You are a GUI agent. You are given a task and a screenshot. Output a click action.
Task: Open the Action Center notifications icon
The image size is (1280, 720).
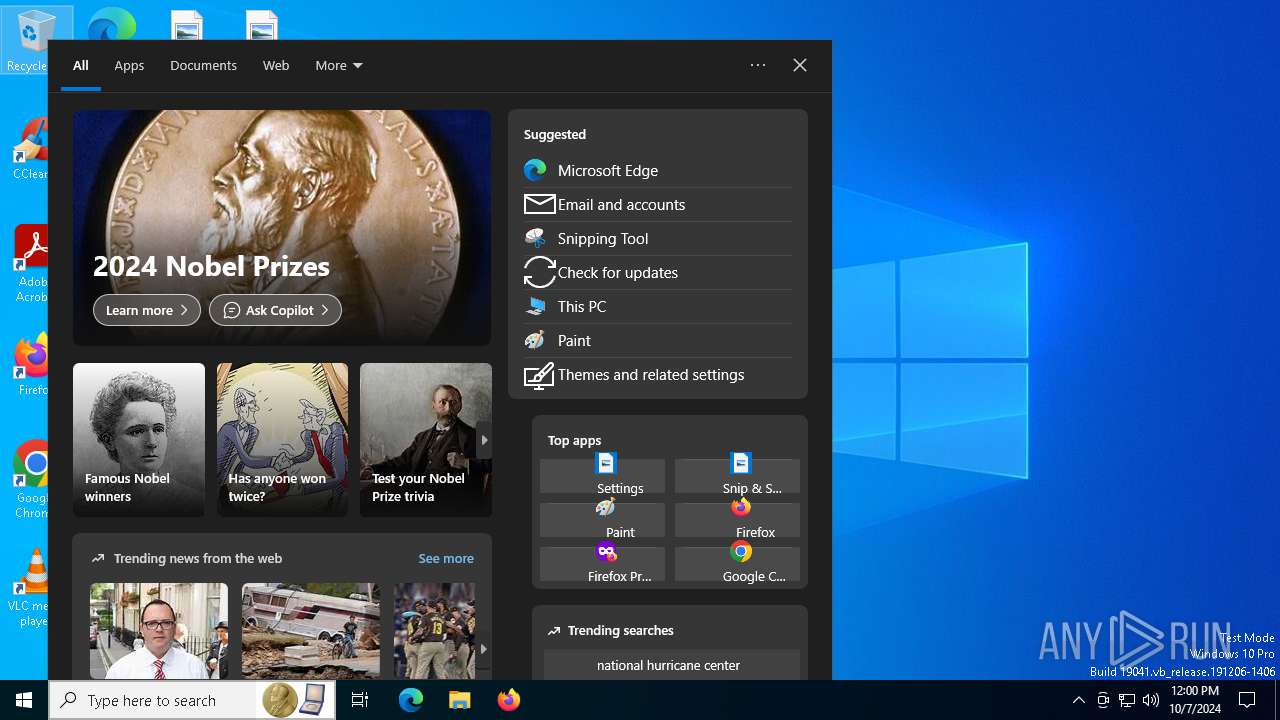tap(1247, 700)
